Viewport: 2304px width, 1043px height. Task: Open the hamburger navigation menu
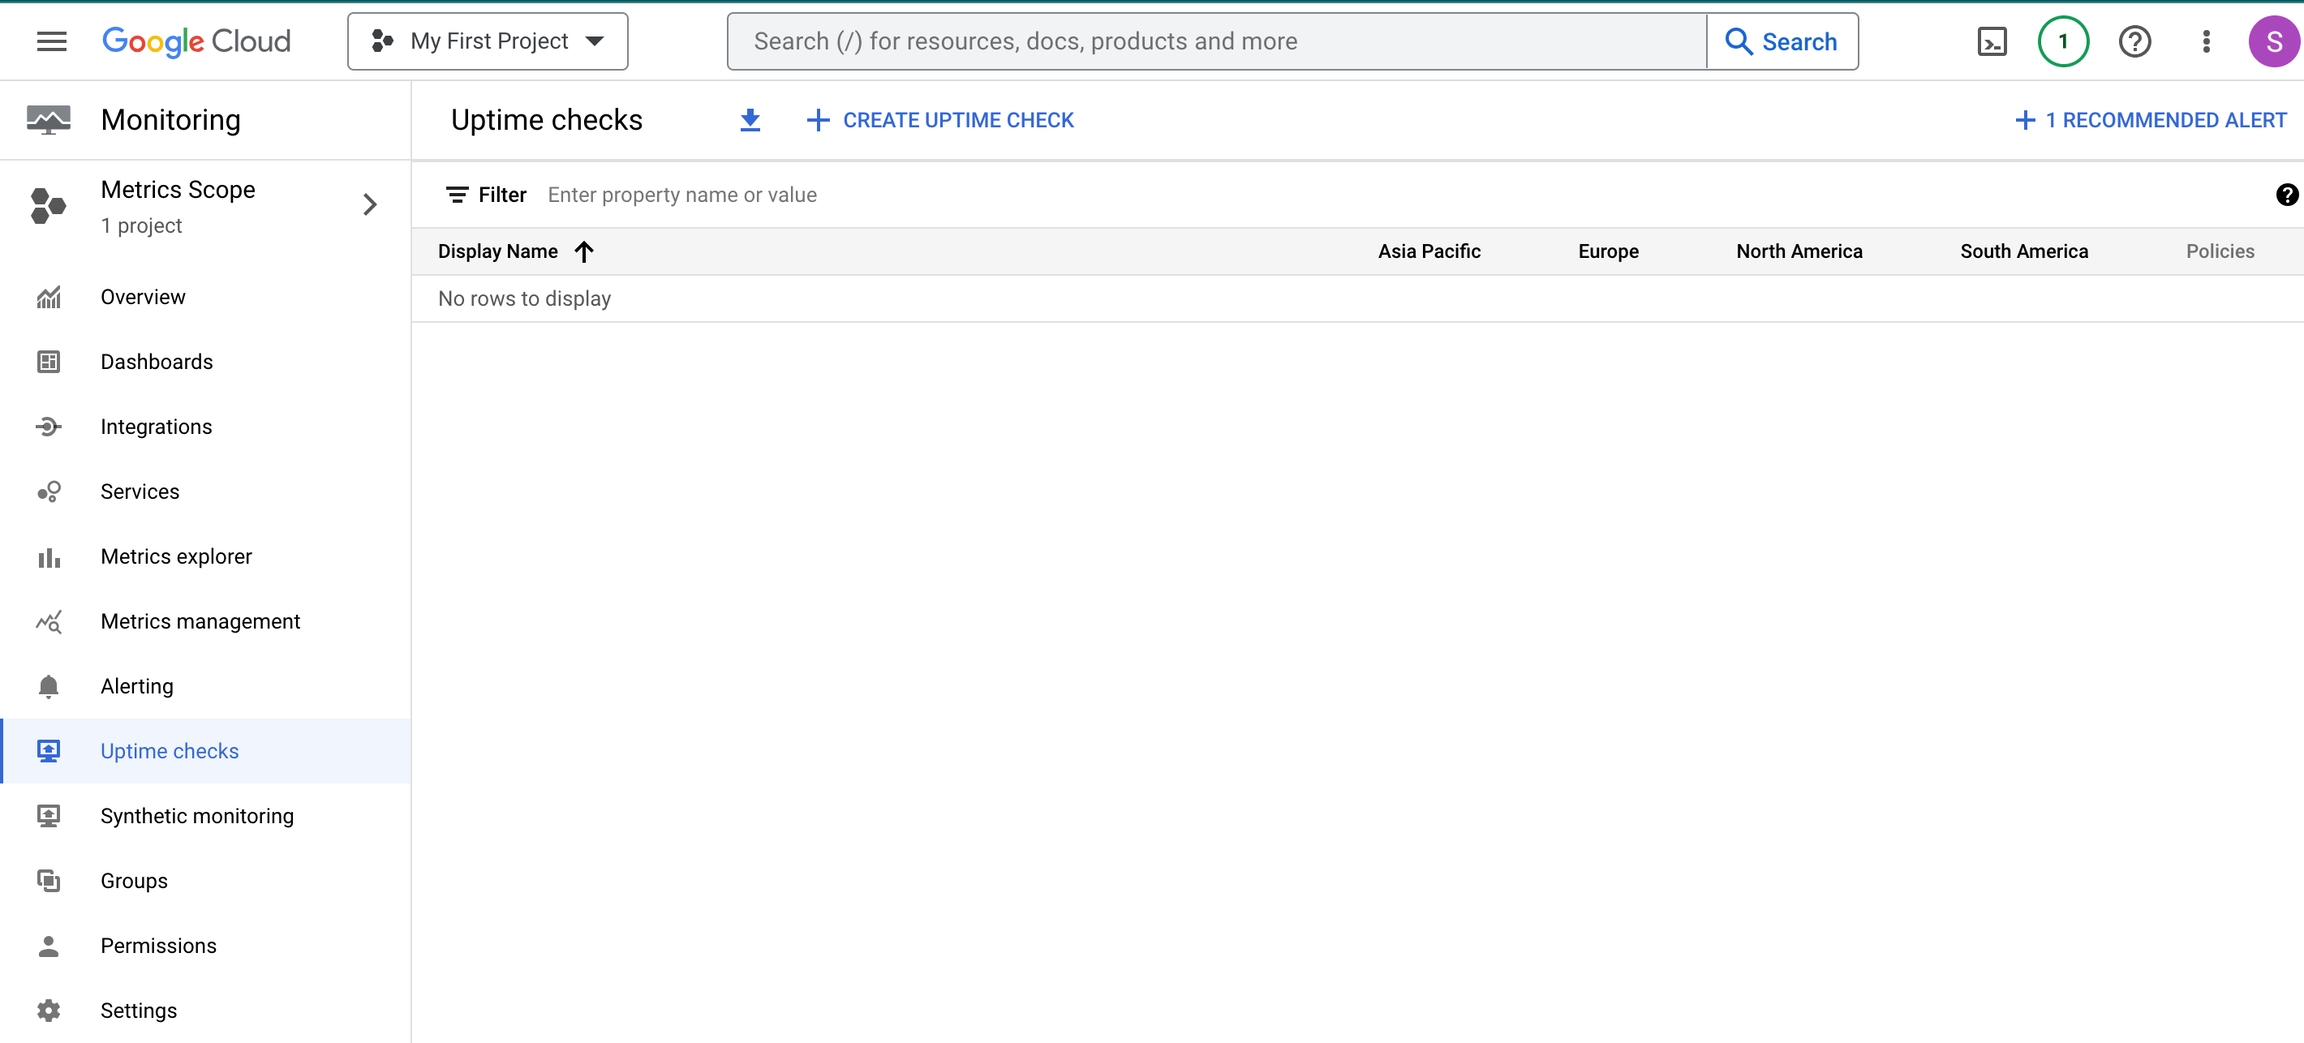pos(51,41)
